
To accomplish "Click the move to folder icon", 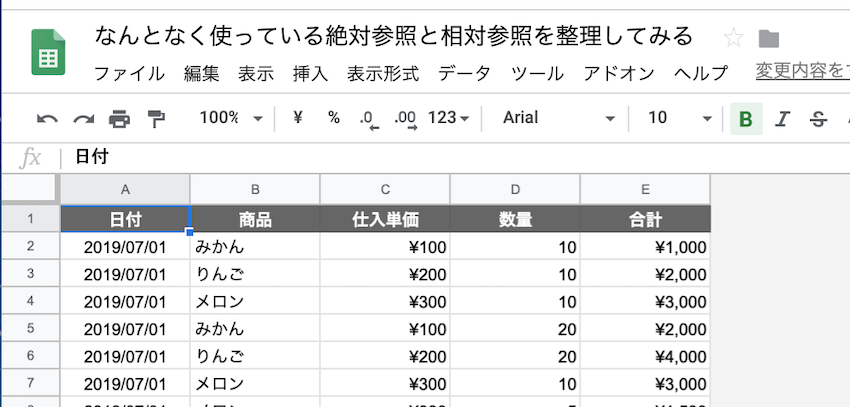I will 769,39.
